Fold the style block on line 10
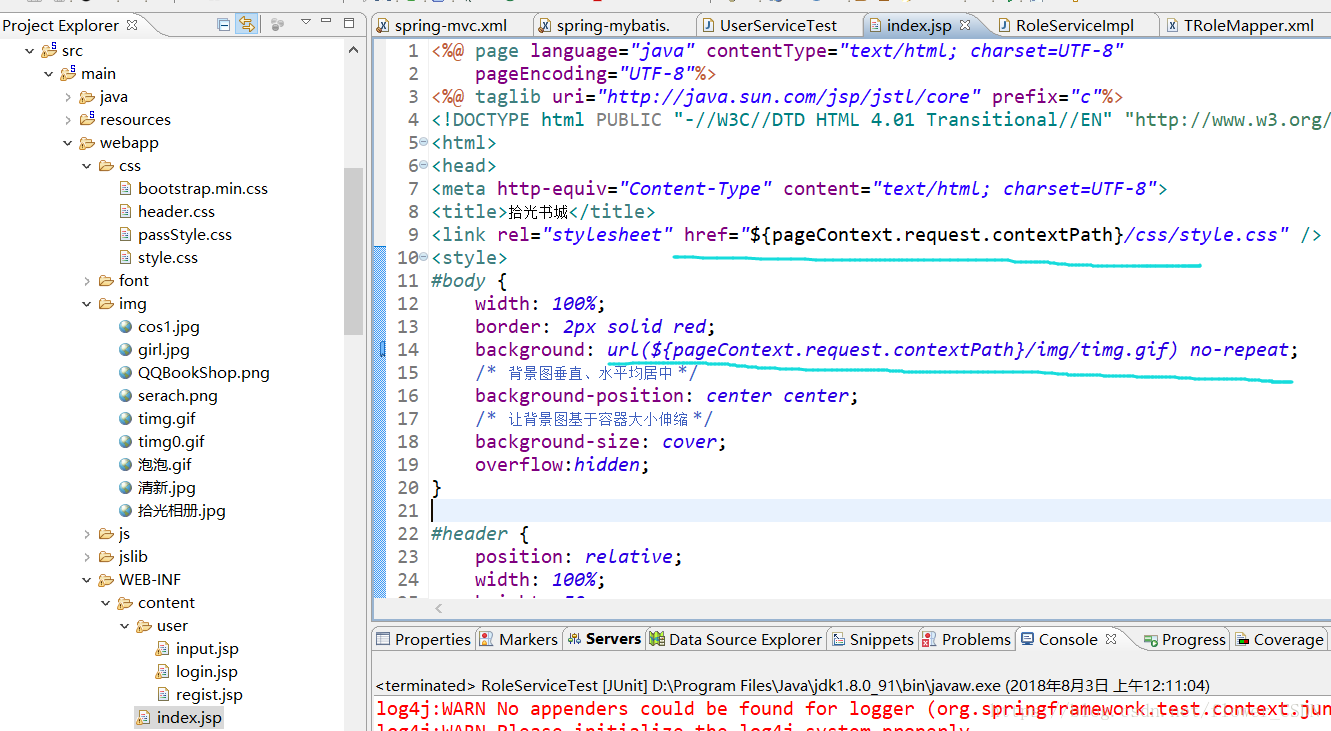 [x=424, y=258]
